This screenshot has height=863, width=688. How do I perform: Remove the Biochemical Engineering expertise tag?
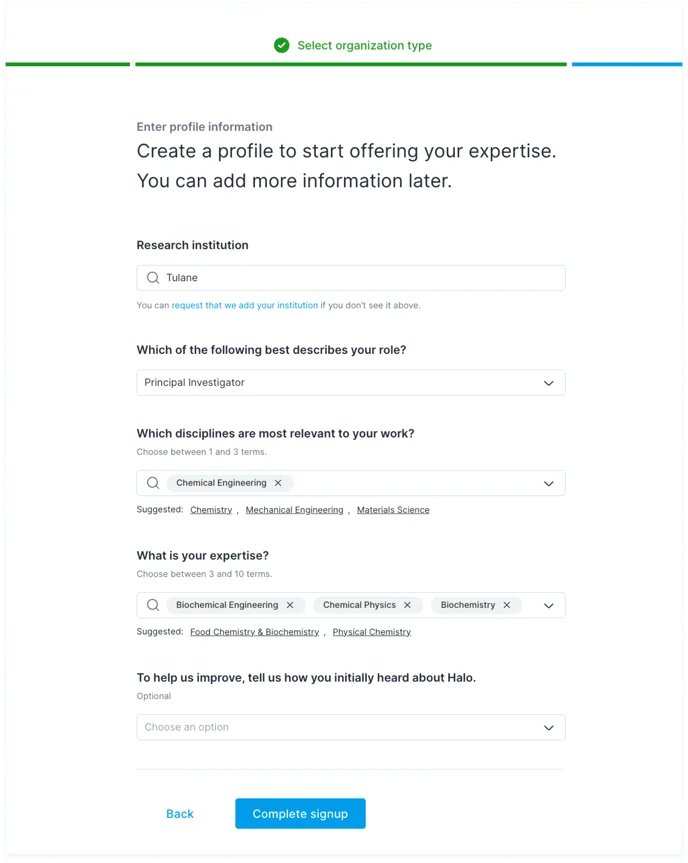(x=290, y=605)
